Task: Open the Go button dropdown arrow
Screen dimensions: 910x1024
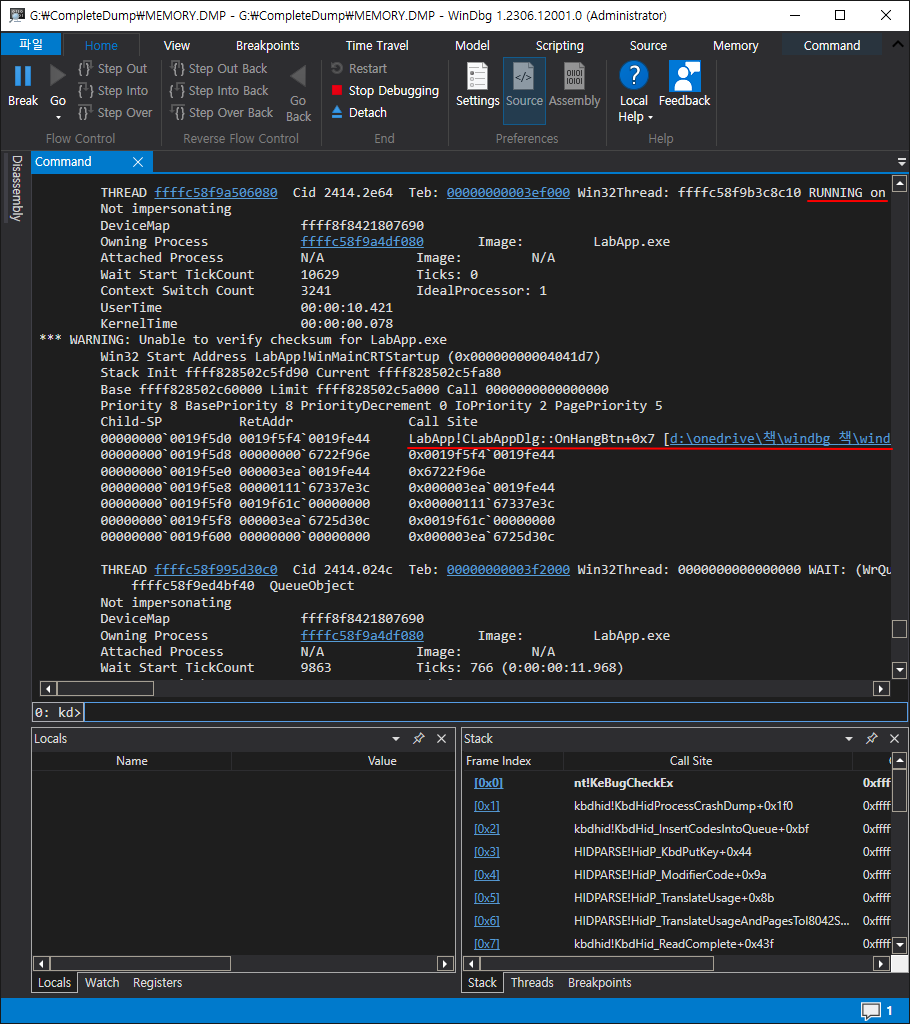Action: click(x=58, y=118)
